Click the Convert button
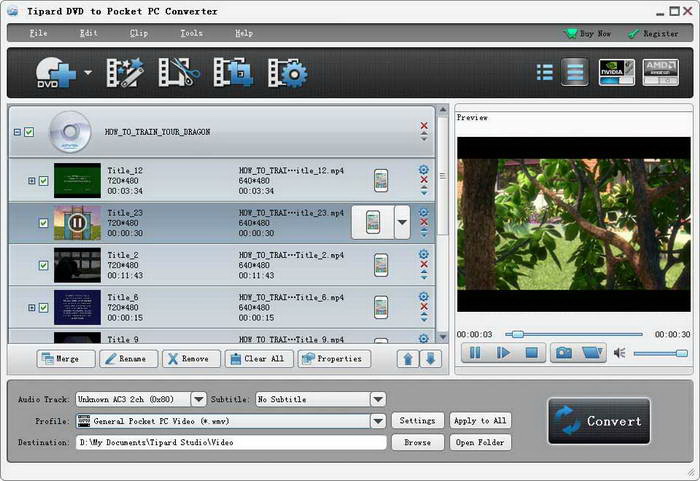700x481 pixels. (599, 421)
